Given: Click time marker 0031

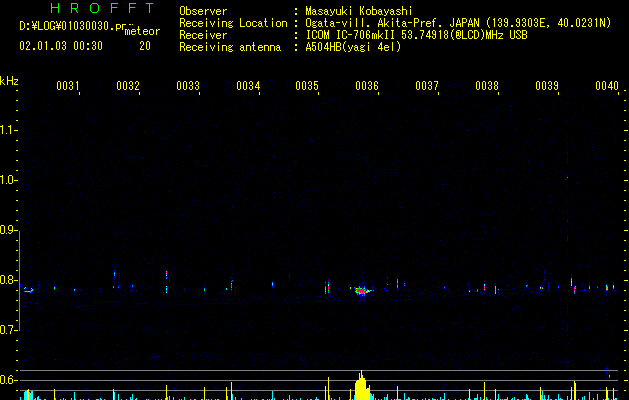Looking at the screenshot, I should pos(67,86).
